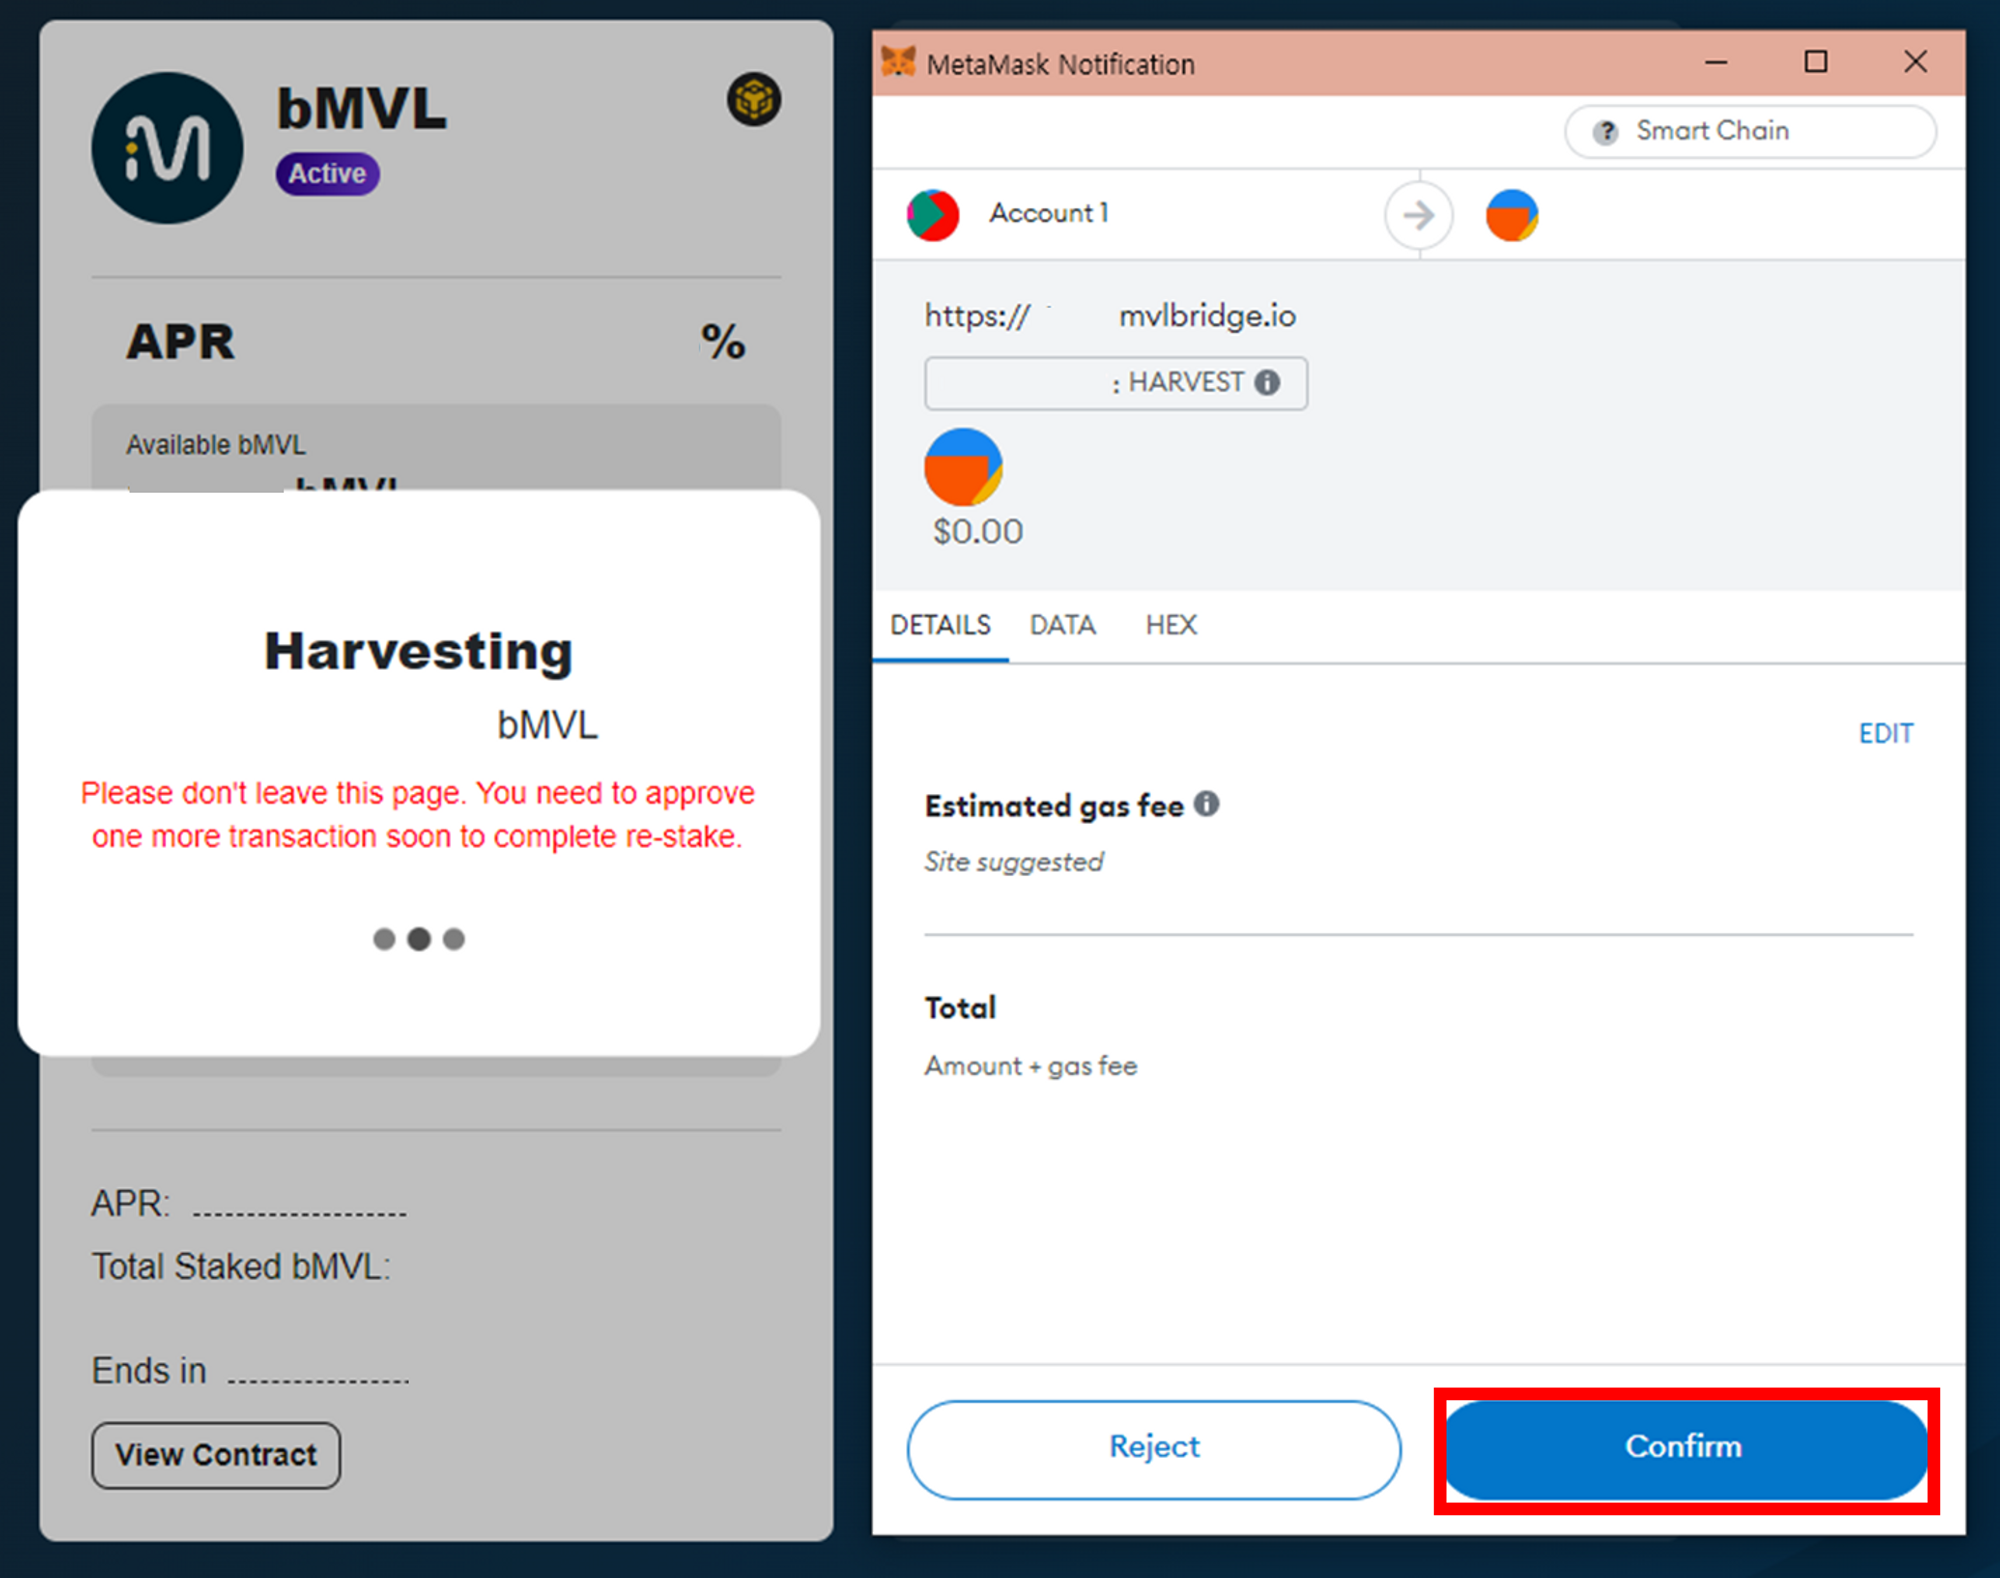This screenshot has height=1578, width=2000.
Task: Open View Contract button
Action: tap(216, 1455)
